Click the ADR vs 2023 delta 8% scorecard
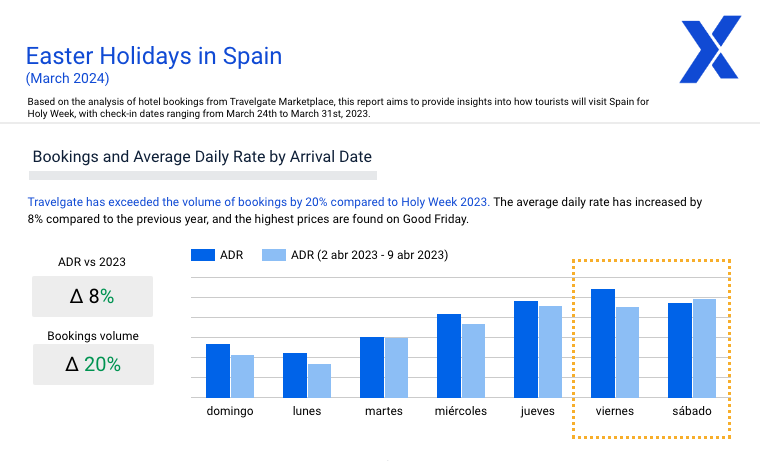Viewport: 760px width, 461px height. 92,297
